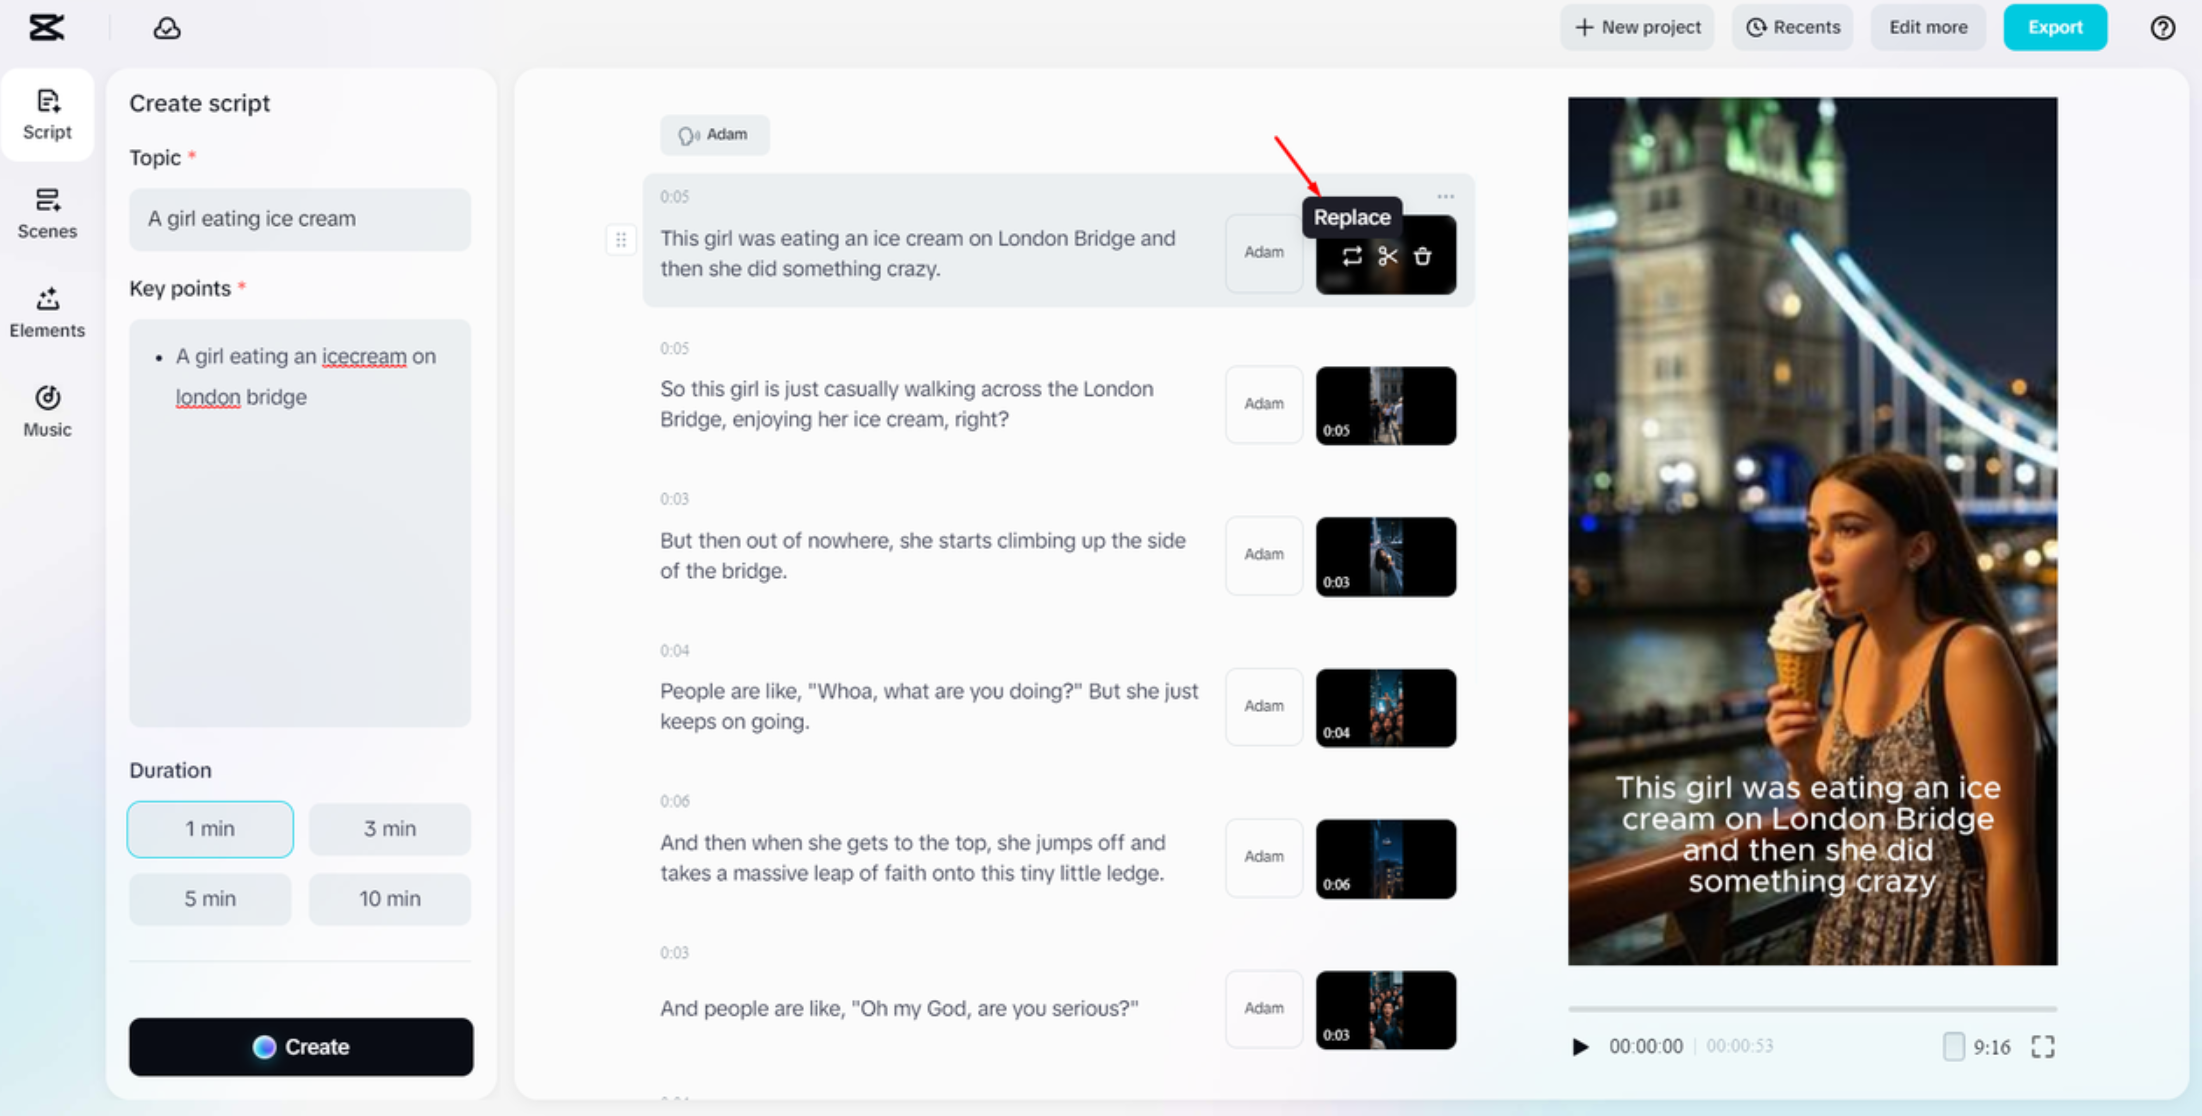2202x1116 pixels.
Task: Open the Adam voice selector at top
Action: click(x=714, y=135)
